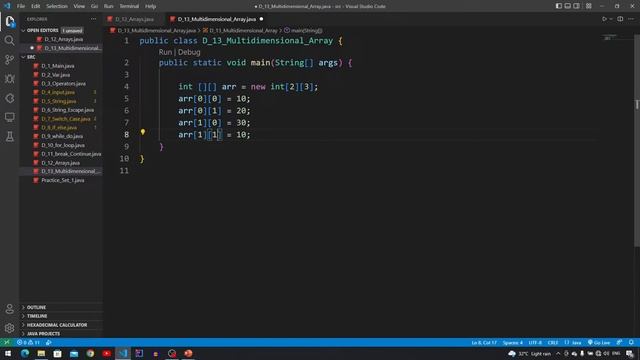Open the errors and warnings count in status bar

click(x=28, y=342)
